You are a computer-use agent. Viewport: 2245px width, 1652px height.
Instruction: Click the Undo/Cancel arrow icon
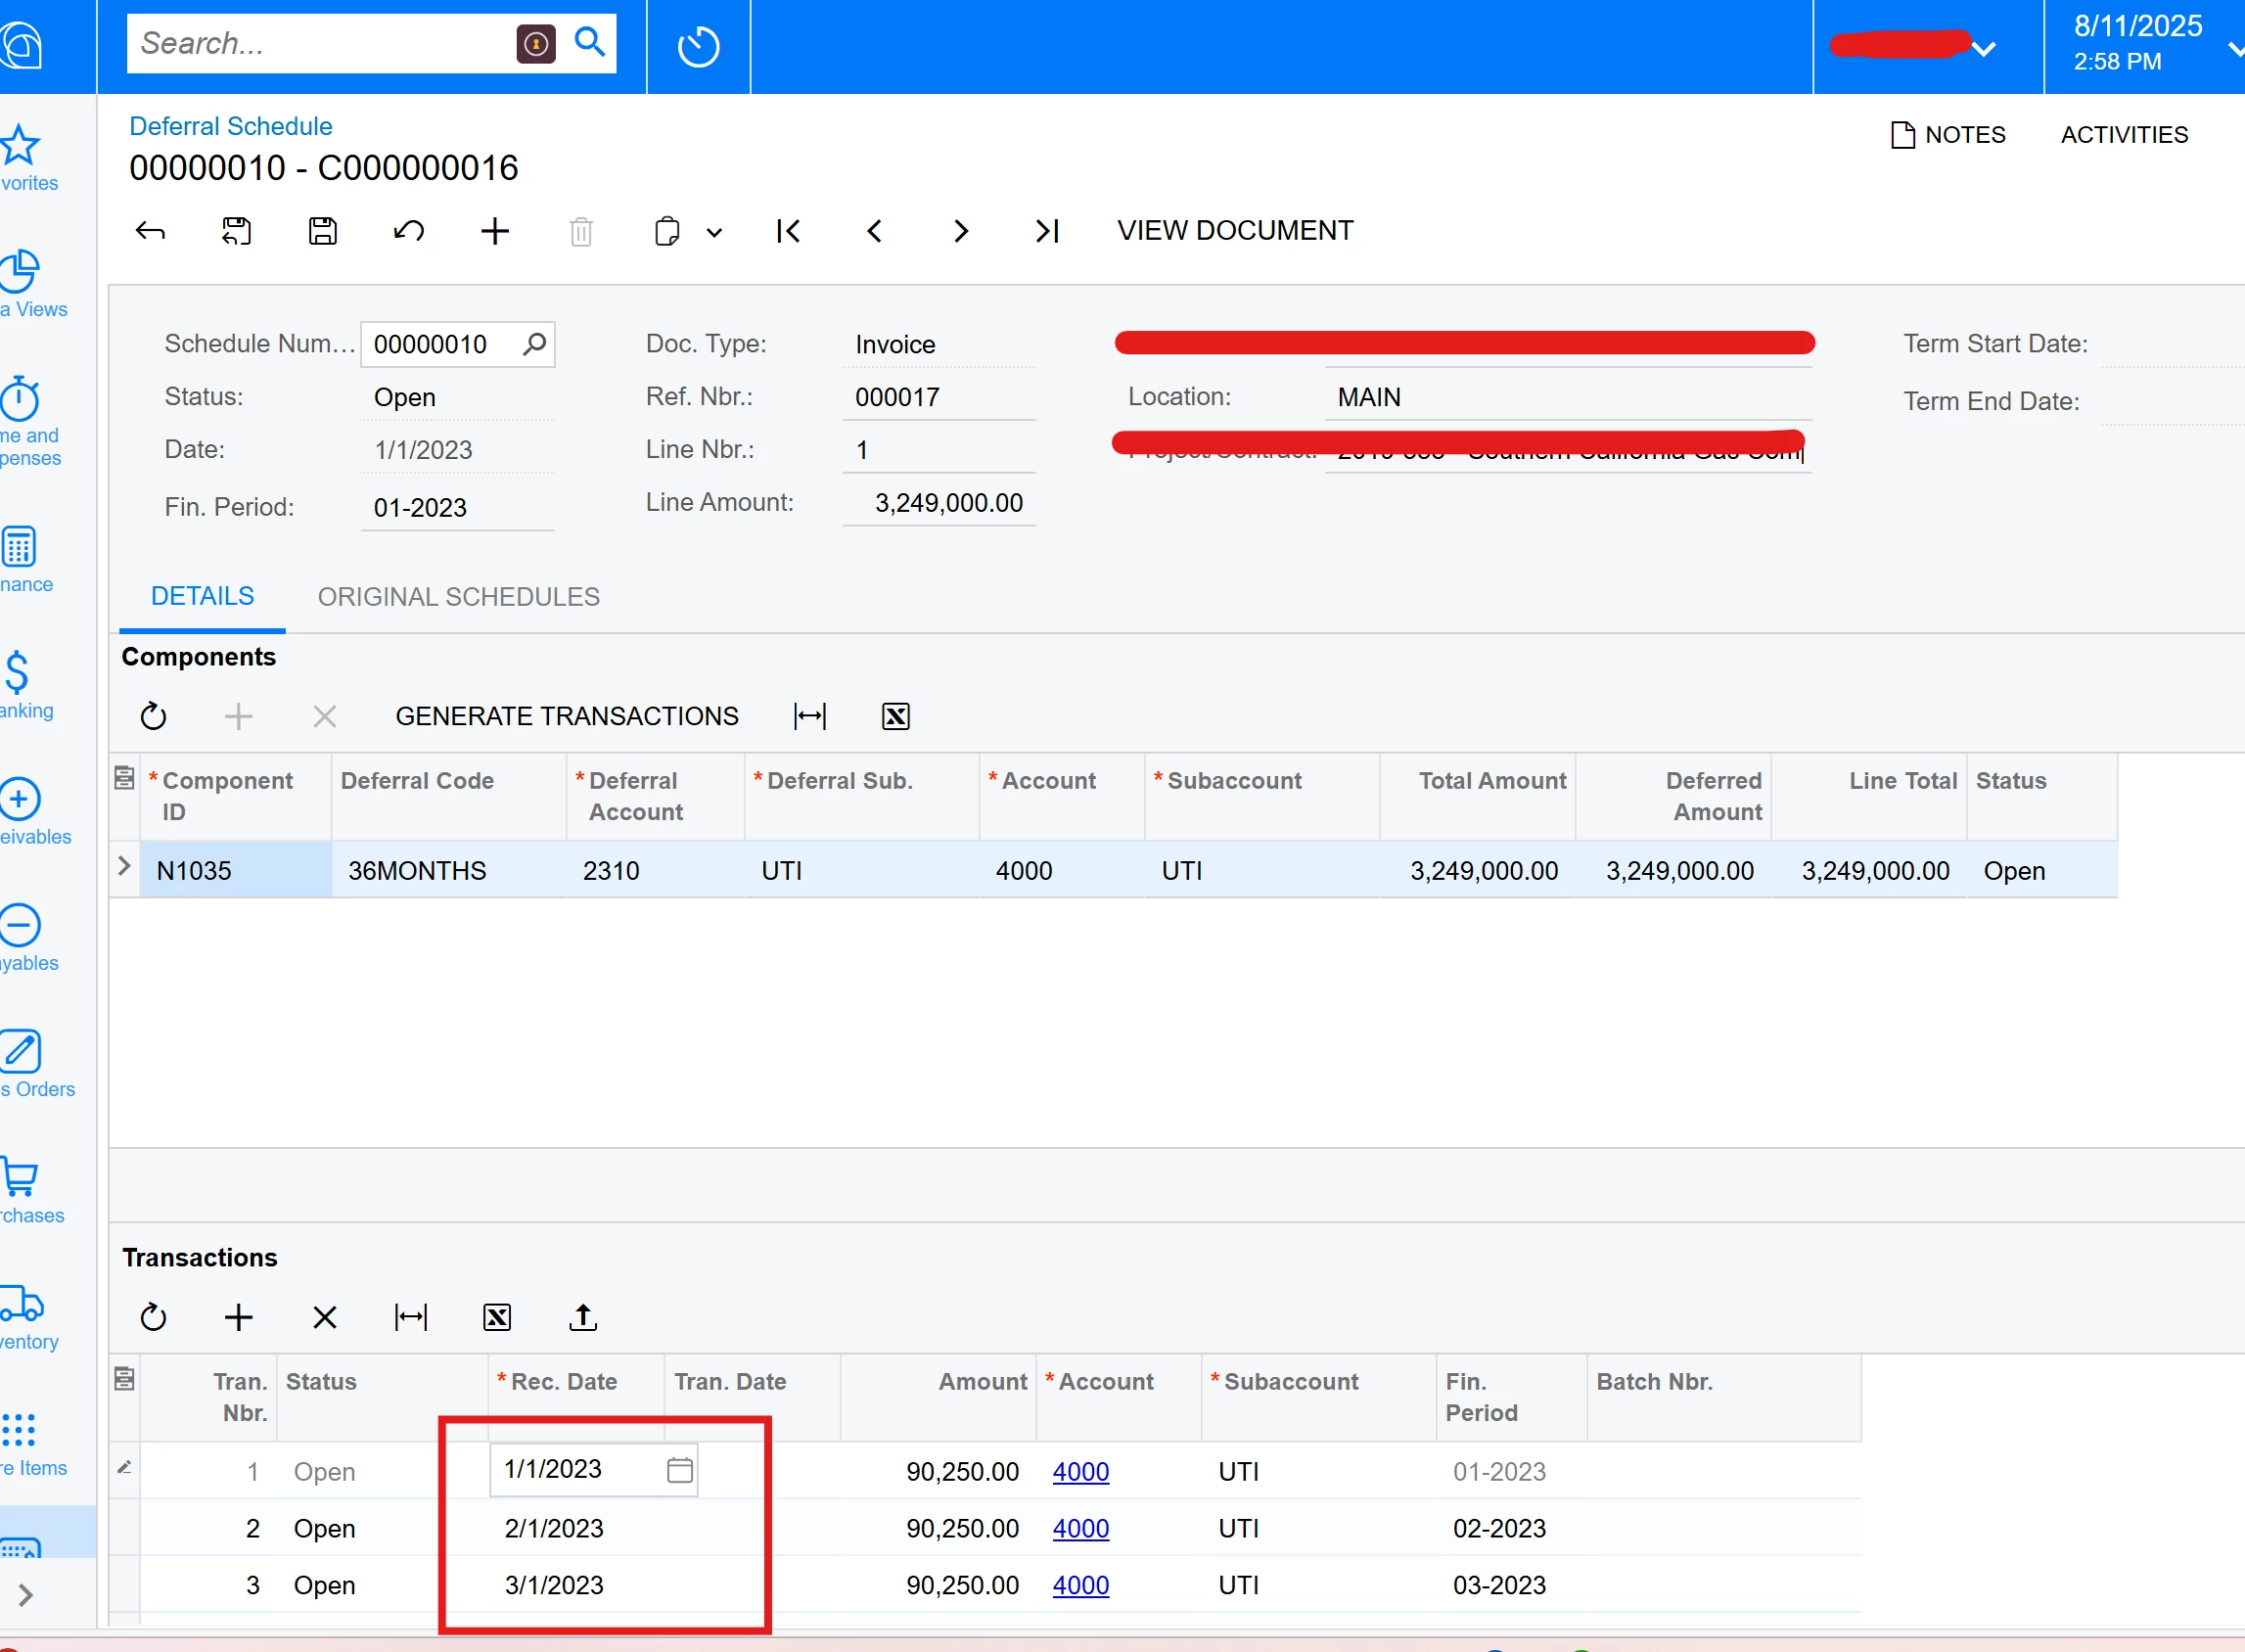(x=408, y=231)
